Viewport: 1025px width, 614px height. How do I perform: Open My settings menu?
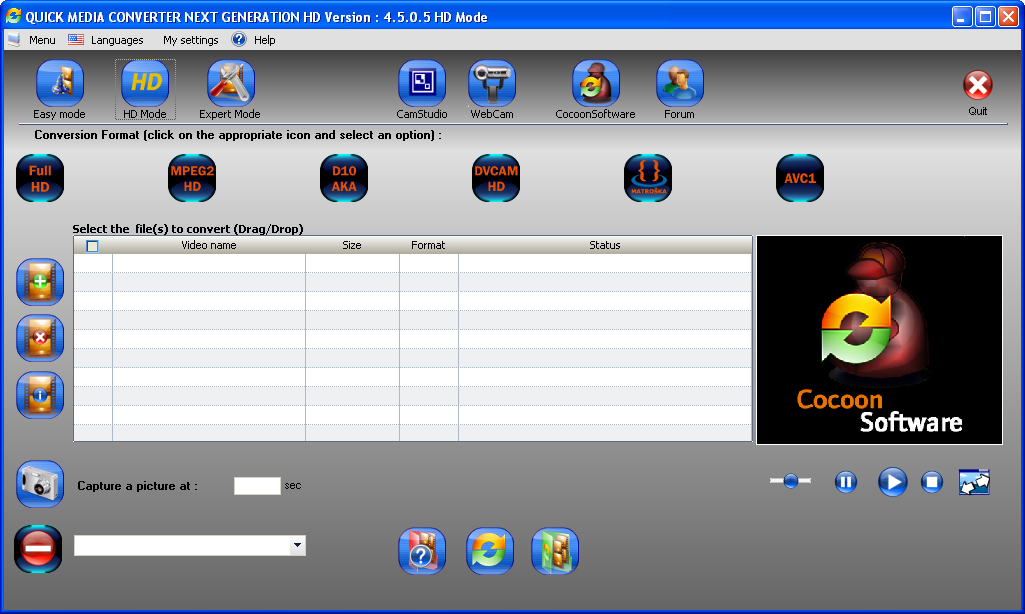coord(190,40)
